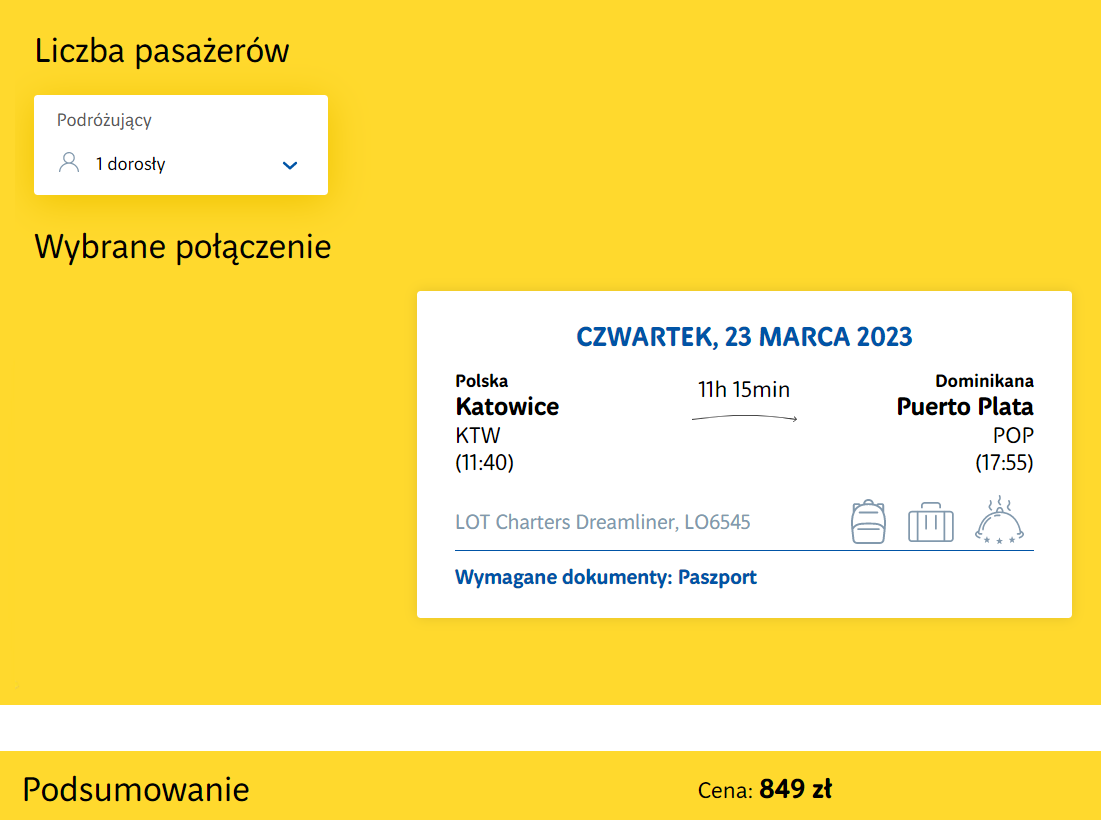Click the POP airport code
Screen dimensions: 1101x820
(1012, 436)
